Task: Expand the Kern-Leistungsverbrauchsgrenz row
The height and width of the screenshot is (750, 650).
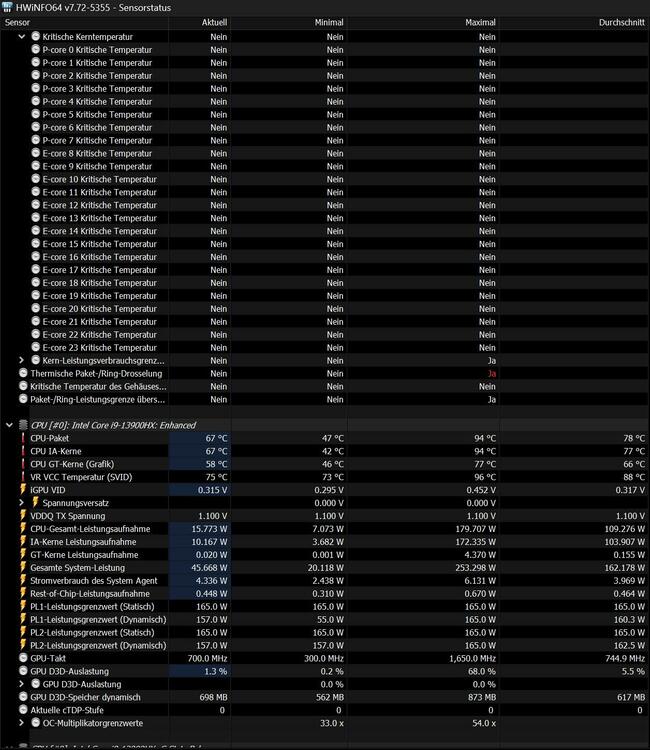Action: pyautogui.click(x=22, y=360)
